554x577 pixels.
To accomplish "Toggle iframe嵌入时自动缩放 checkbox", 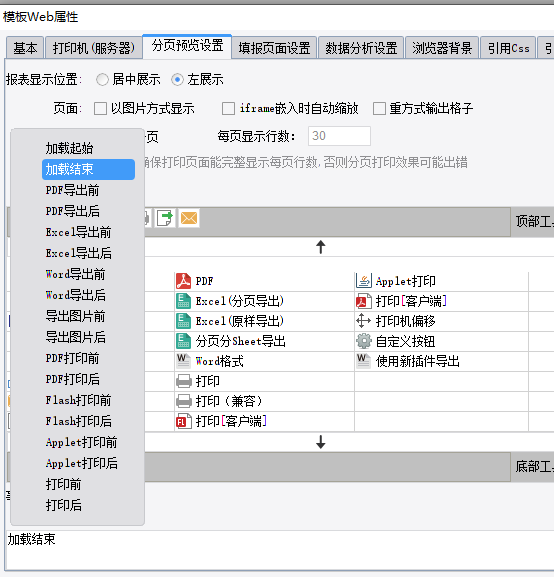I will [x=228, y=109].
